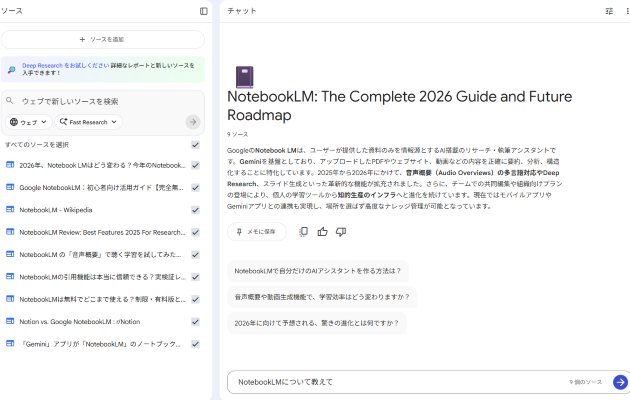Submit the chat message with arrow button
630x400 pixels.
620,382
